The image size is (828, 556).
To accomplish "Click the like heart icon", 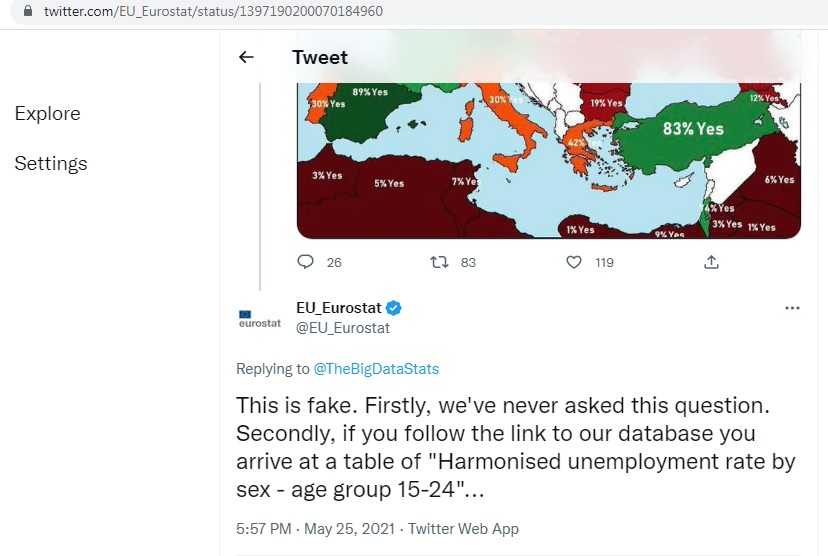I will point(574,262).
